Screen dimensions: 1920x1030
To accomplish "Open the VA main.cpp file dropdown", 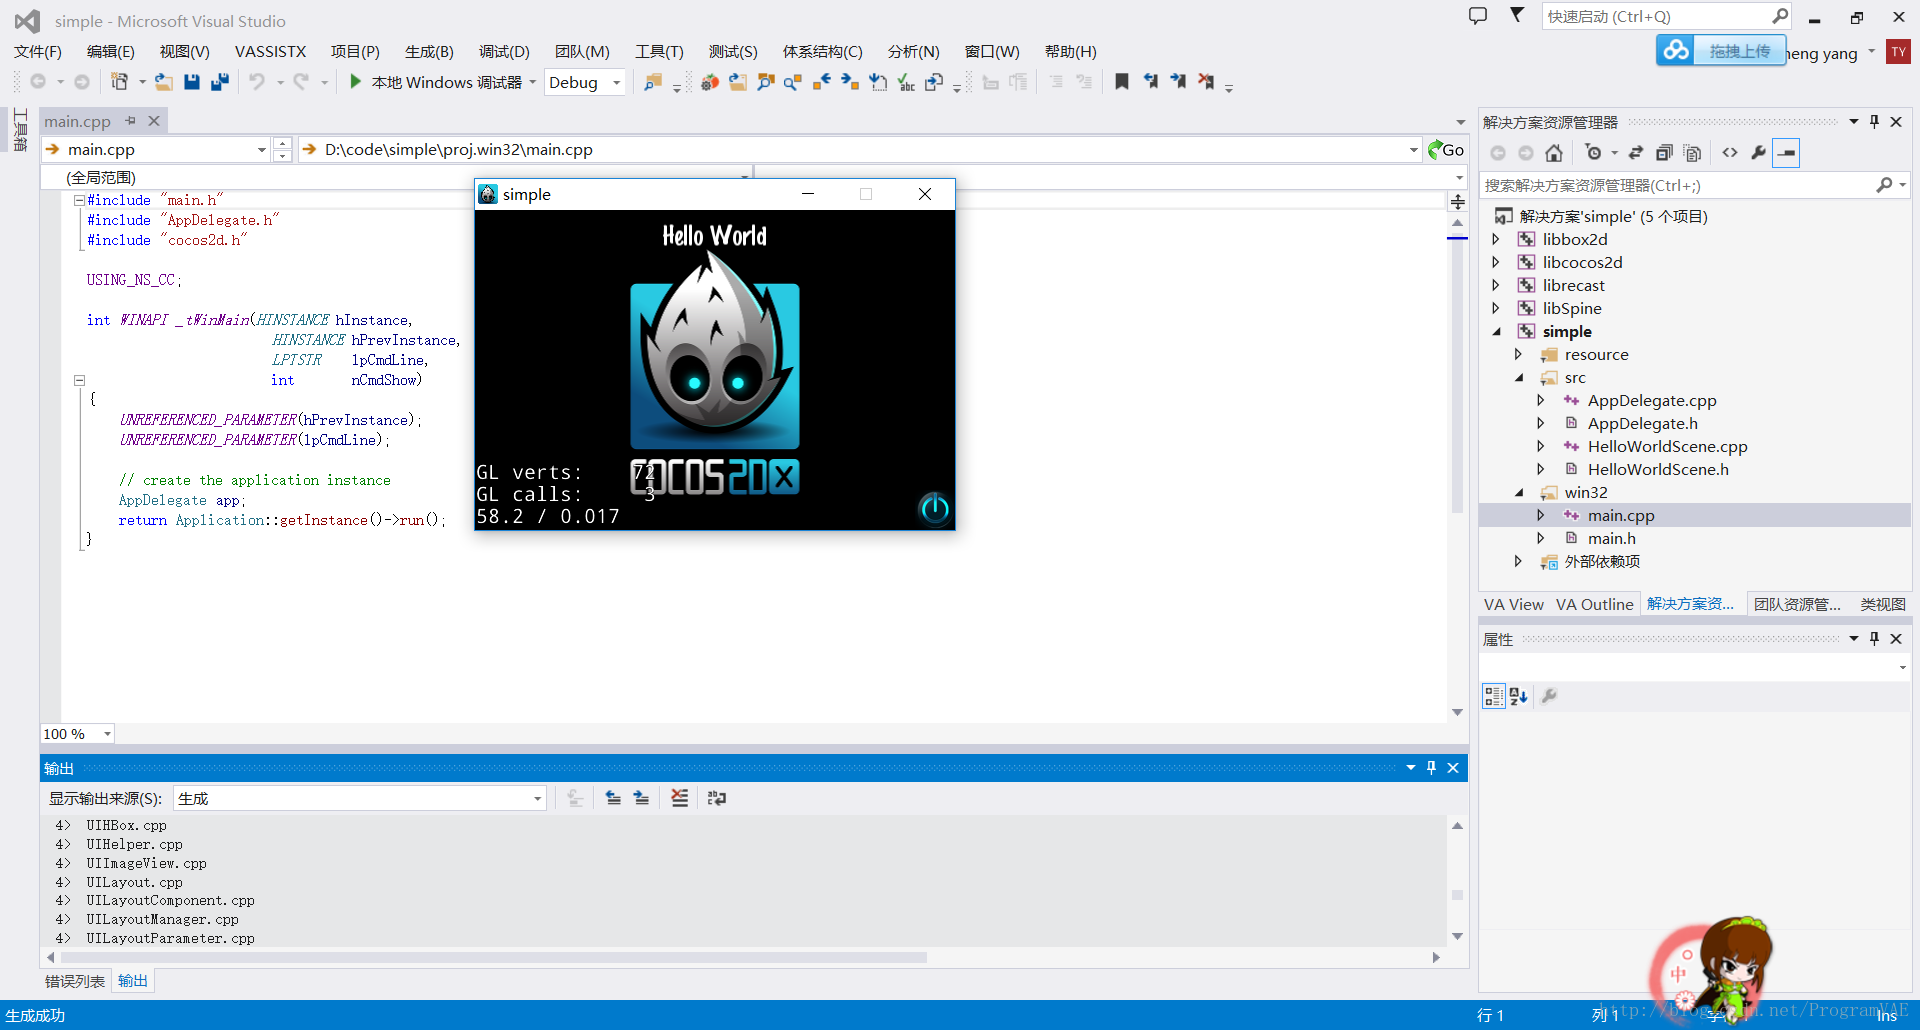I will [262, 150].
